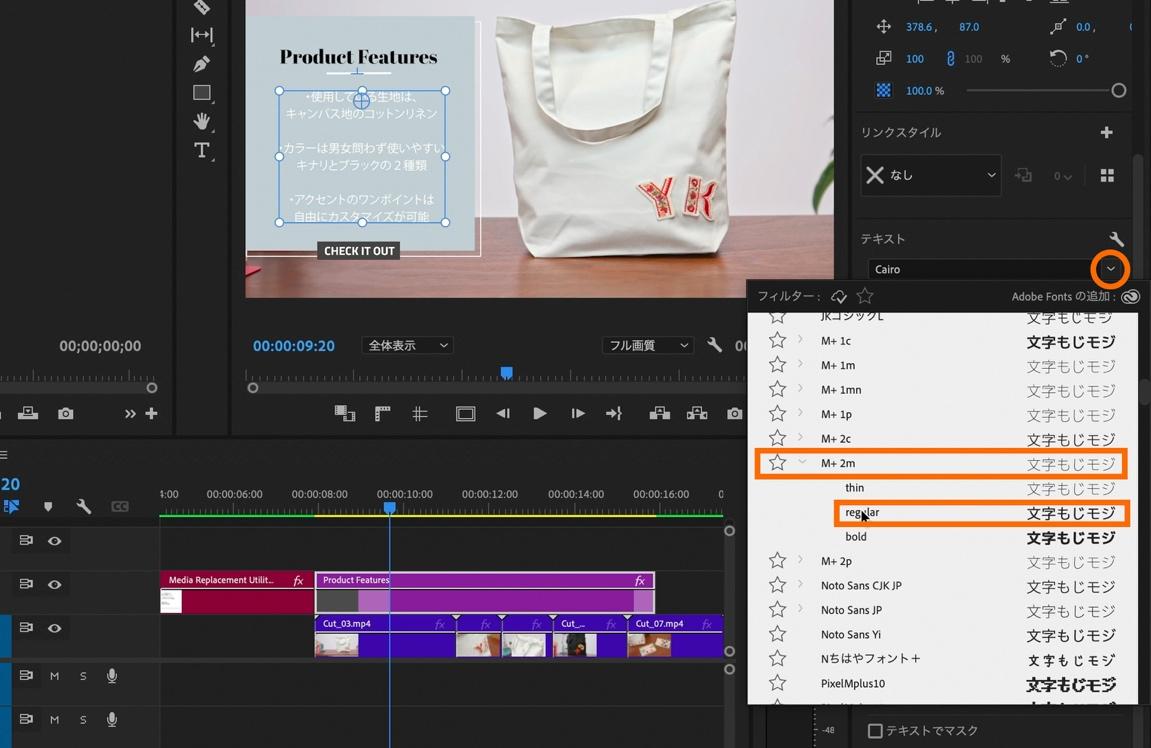1151x748 pixels.
Task: Open timeline display settings wrench
Action: pos(84,506)
